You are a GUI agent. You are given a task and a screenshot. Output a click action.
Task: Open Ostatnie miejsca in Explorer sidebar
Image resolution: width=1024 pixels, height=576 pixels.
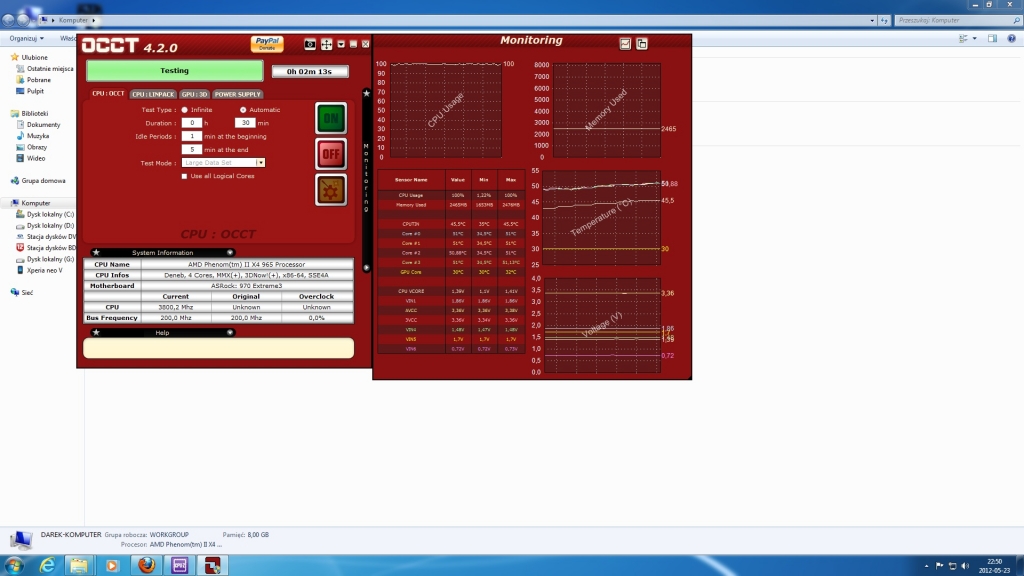pyautogui.click(x=50, y=69)
